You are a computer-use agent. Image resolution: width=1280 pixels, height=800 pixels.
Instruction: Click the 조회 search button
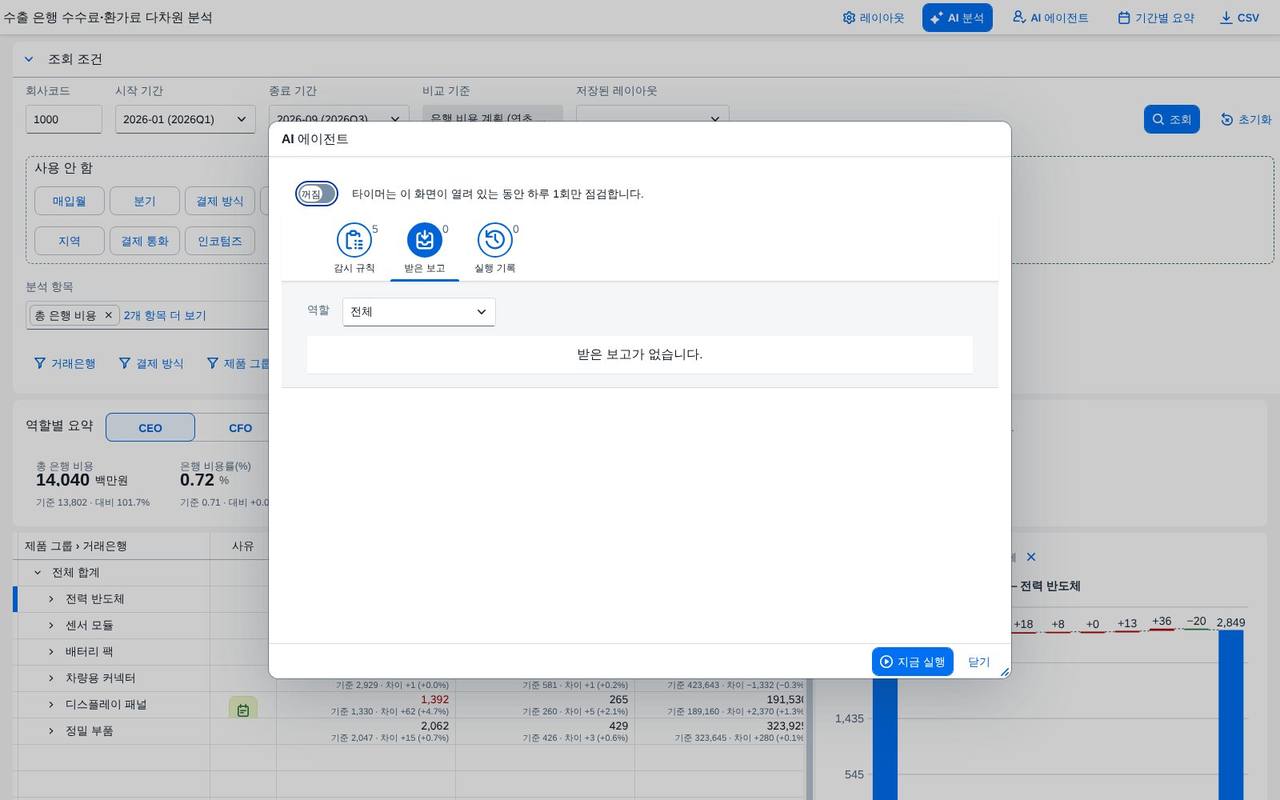(x=1171, y=119)
